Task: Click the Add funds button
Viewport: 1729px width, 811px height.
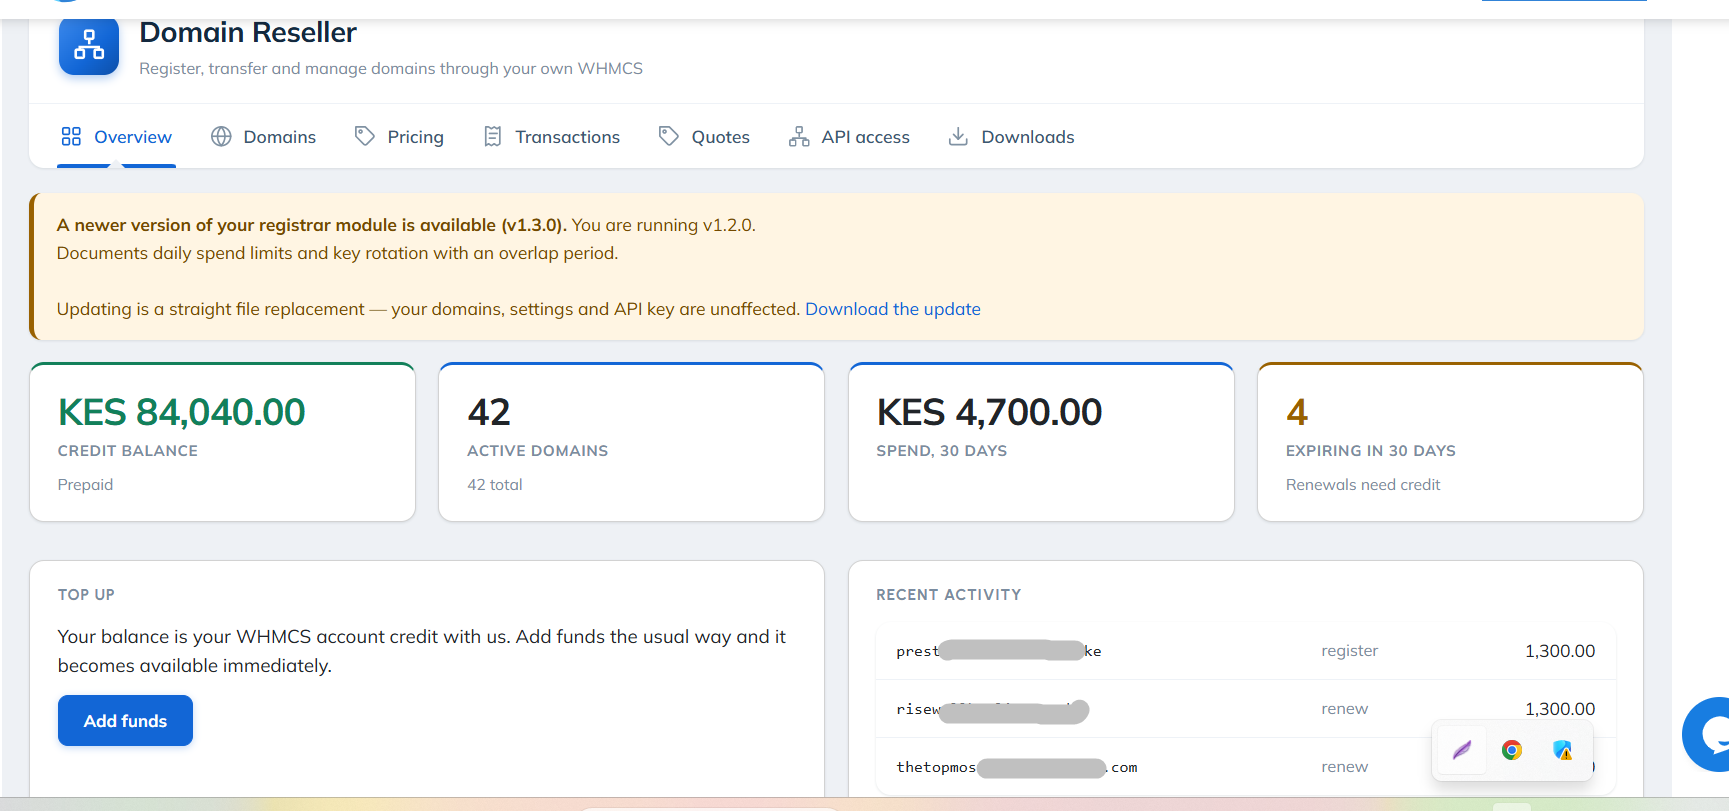Action: pyautogui.click(x=125, y=720)
